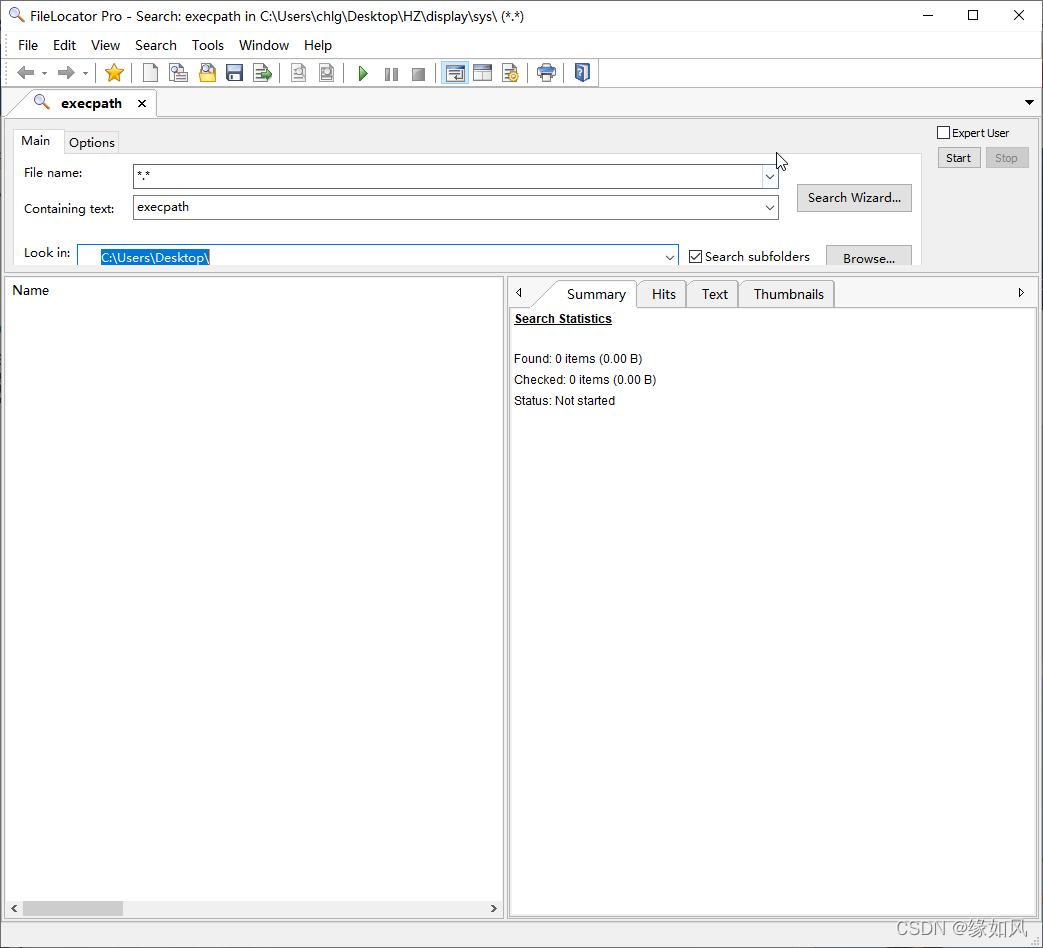Click the results scrollbar left arrow

pos(14,908)
